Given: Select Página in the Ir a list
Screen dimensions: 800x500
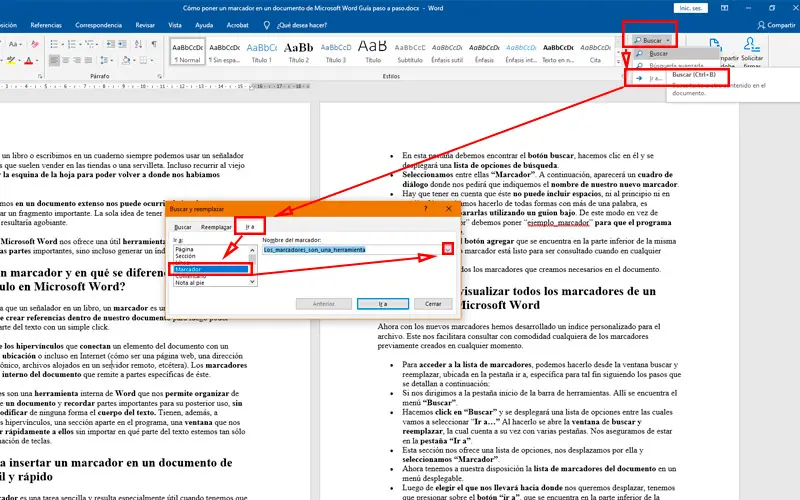Looking at the screenshot, I should (x=211, y=249).
